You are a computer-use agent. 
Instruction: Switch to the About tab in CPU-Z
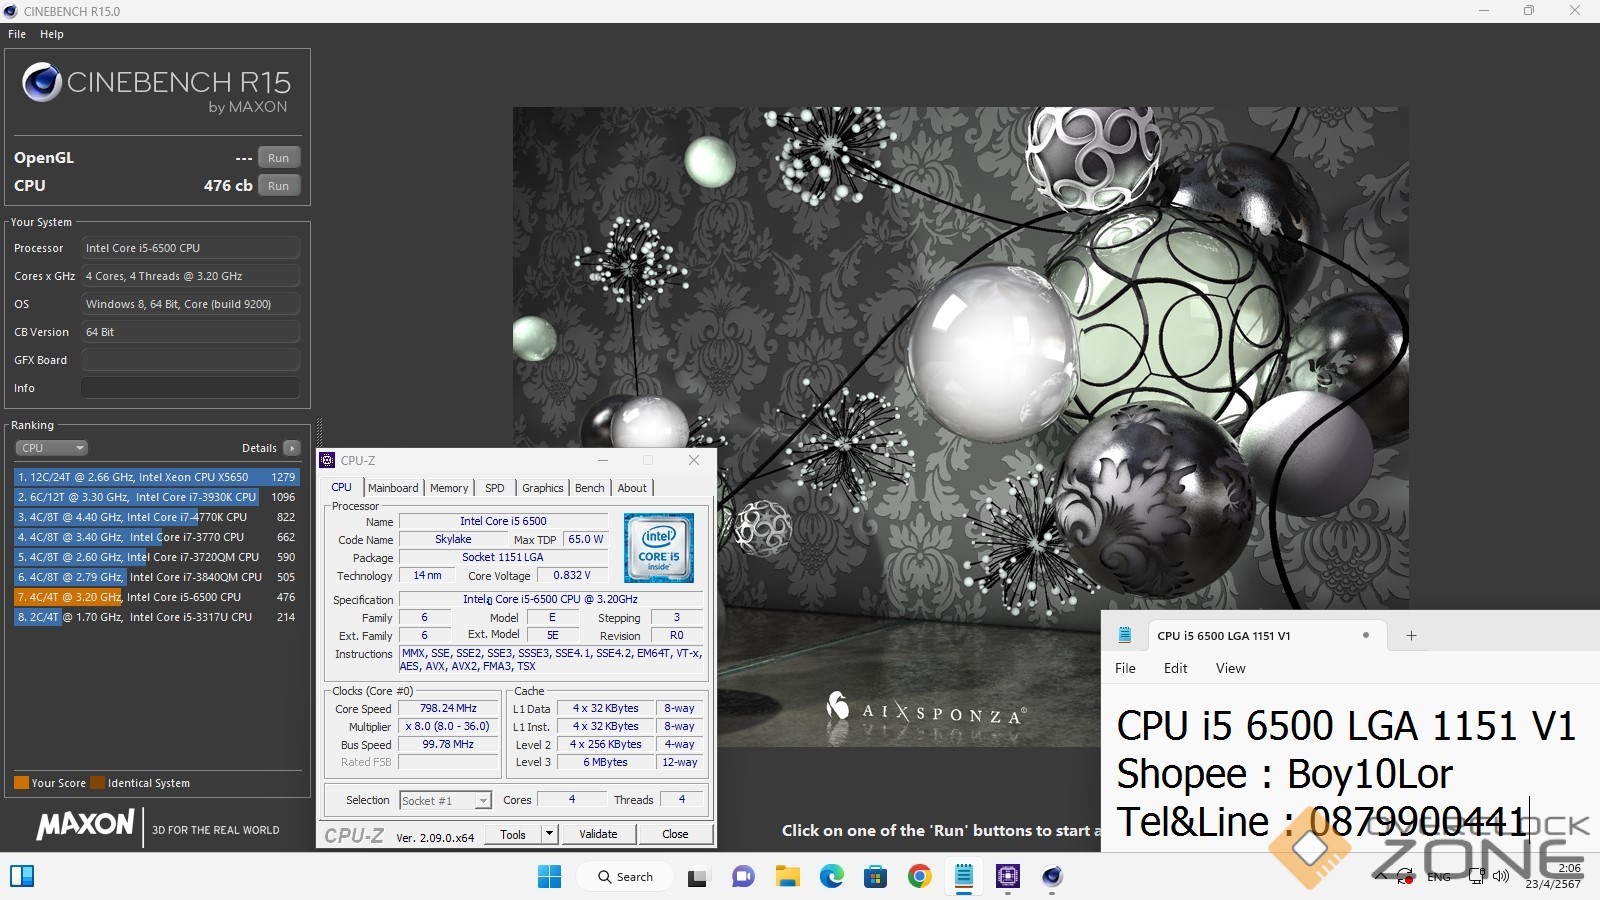click(x=632, y=488)
